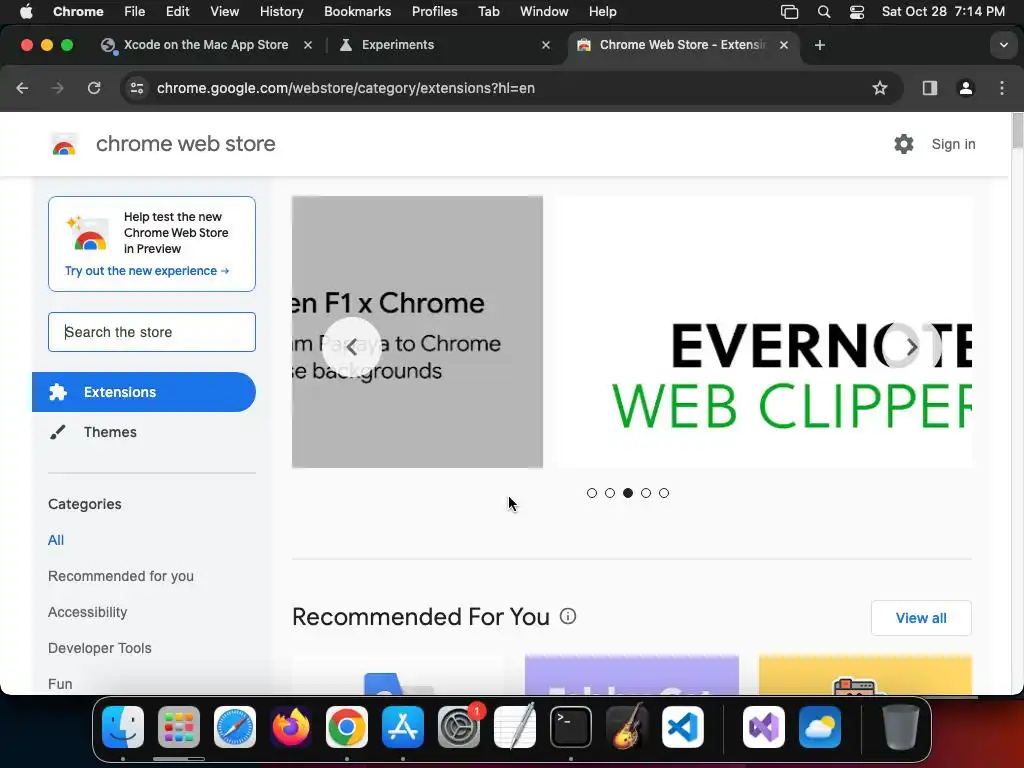
Task: Close the Xcode on the Mac App Store tab
Action: [x=308, y=45]
